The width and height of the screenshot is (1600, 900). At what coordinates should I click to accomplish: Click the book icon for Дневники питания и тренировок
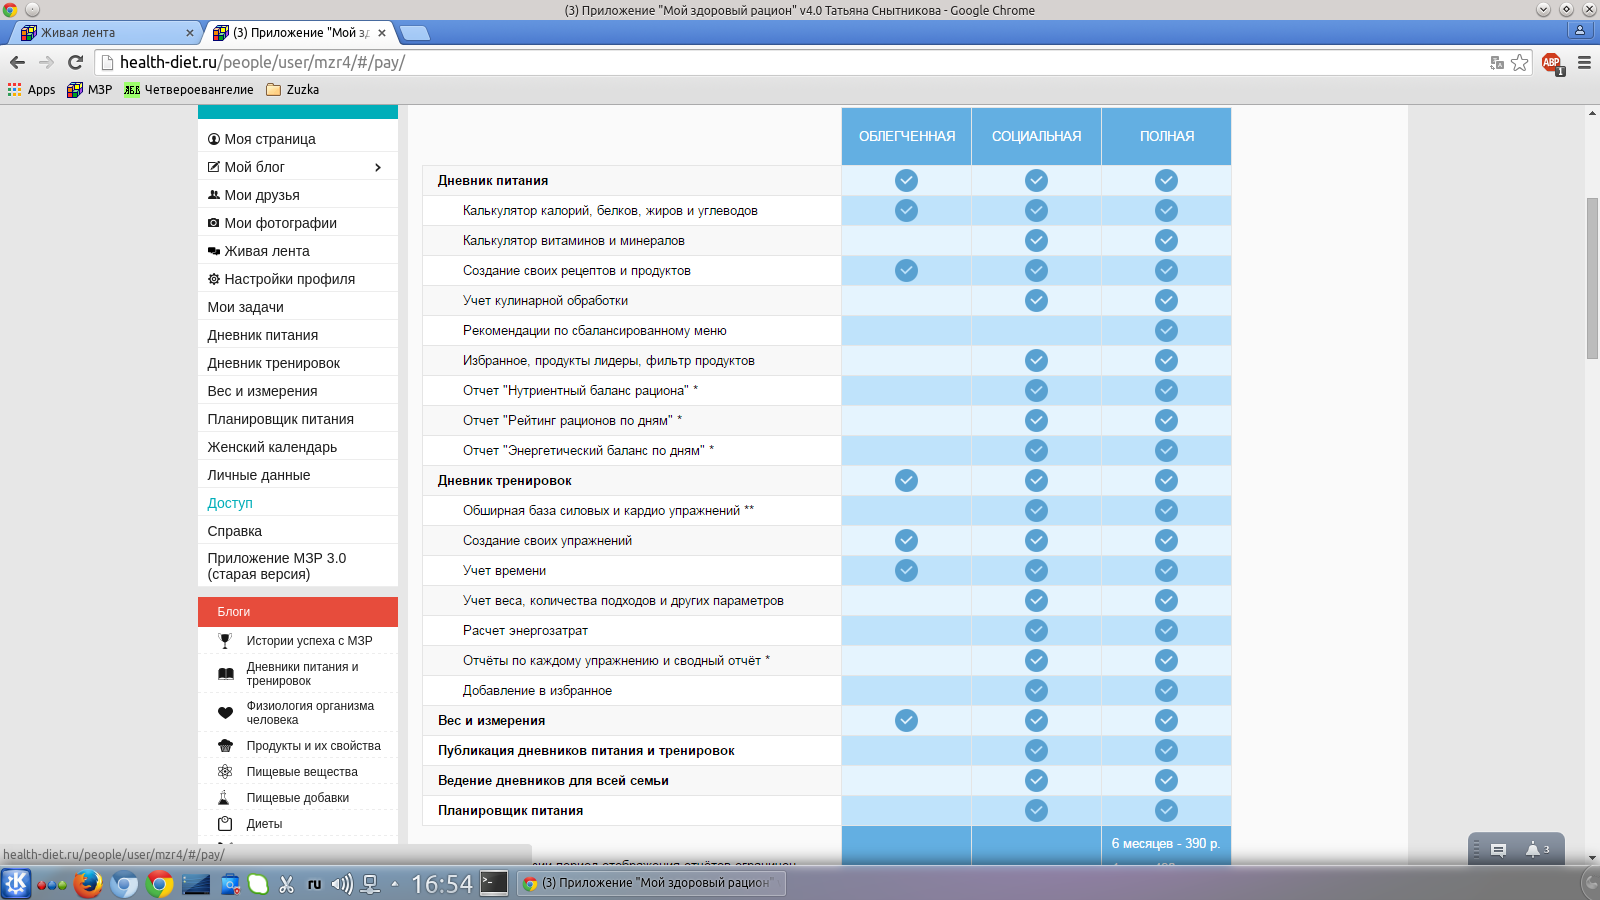click(225, 674)
